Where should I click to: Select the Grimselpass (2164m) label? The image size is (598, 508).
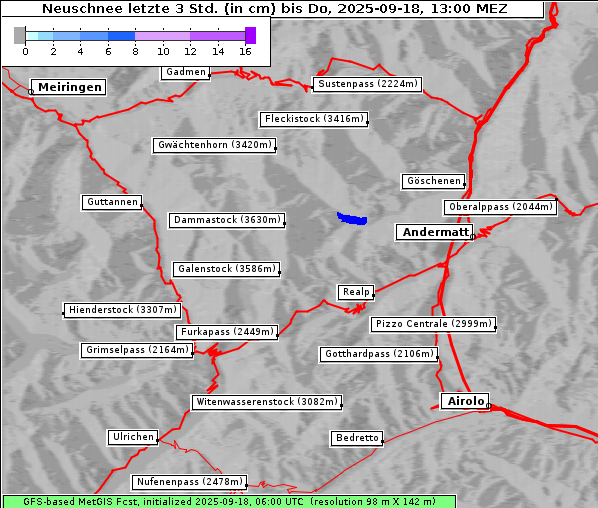tap(137, 350)
